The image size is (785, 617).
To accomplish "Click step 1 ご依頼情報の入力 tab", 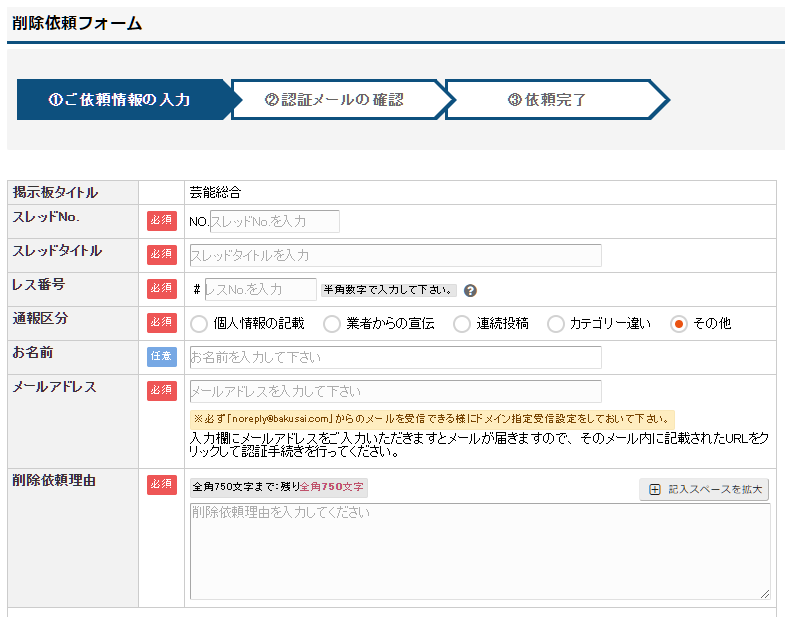I will pyautogui.click(x=120, y=100).
